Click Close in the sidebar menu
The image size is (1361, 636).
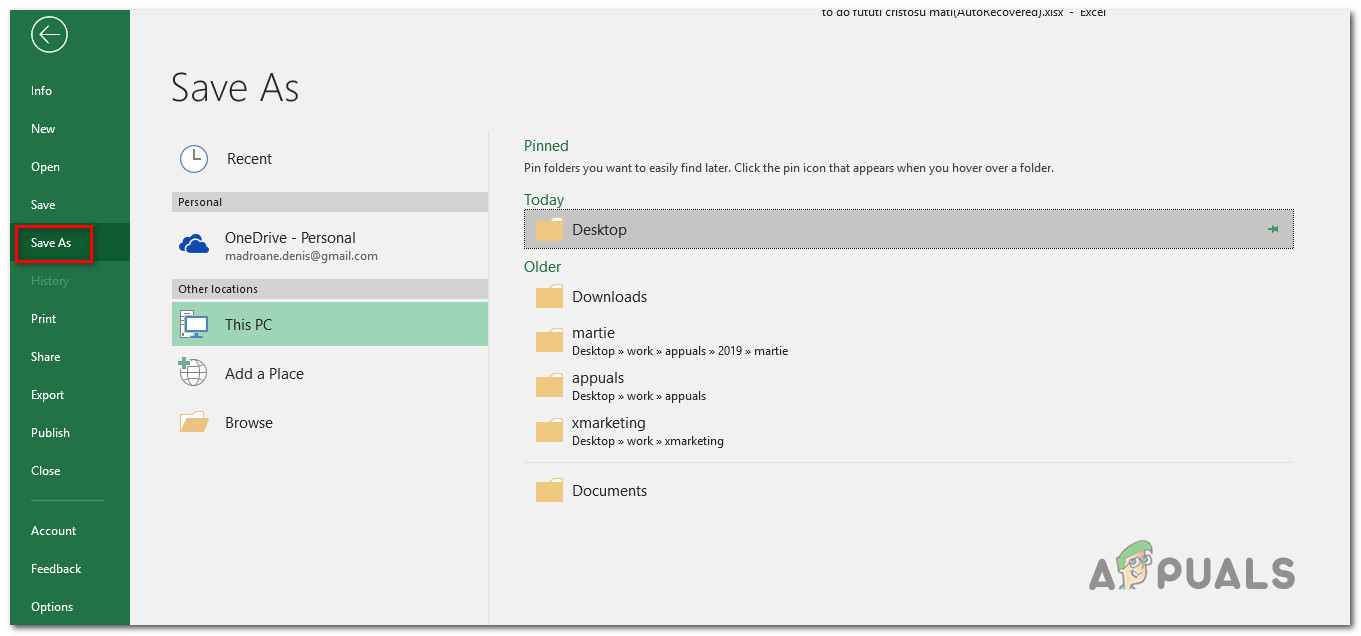(46, 471)
